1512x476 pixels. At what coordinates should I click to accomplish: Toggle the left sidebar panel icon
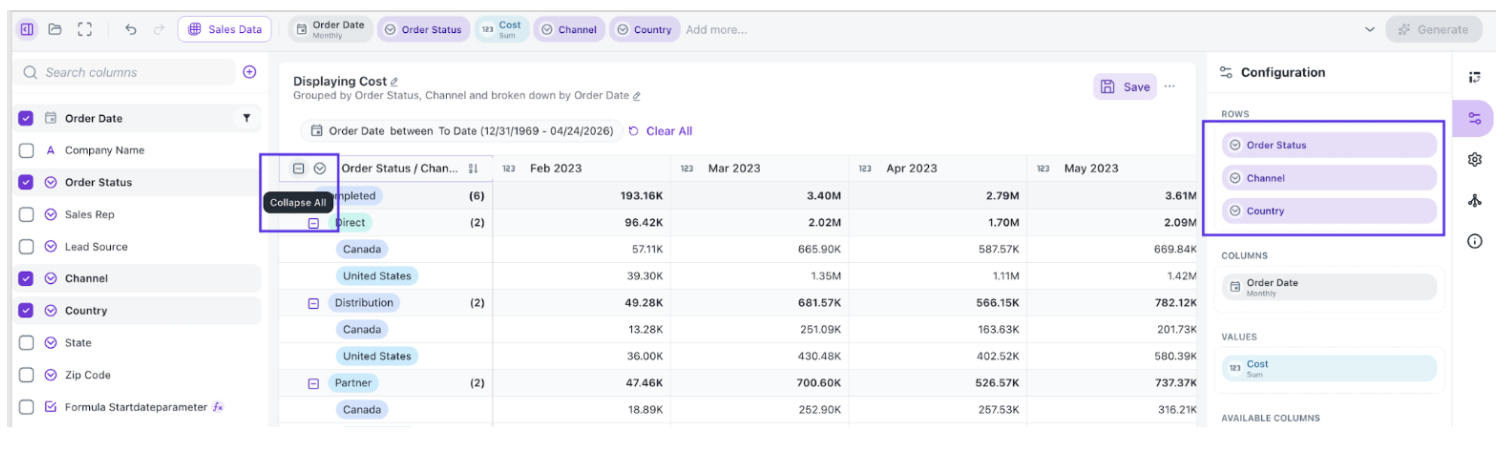(x=27, y=30)
